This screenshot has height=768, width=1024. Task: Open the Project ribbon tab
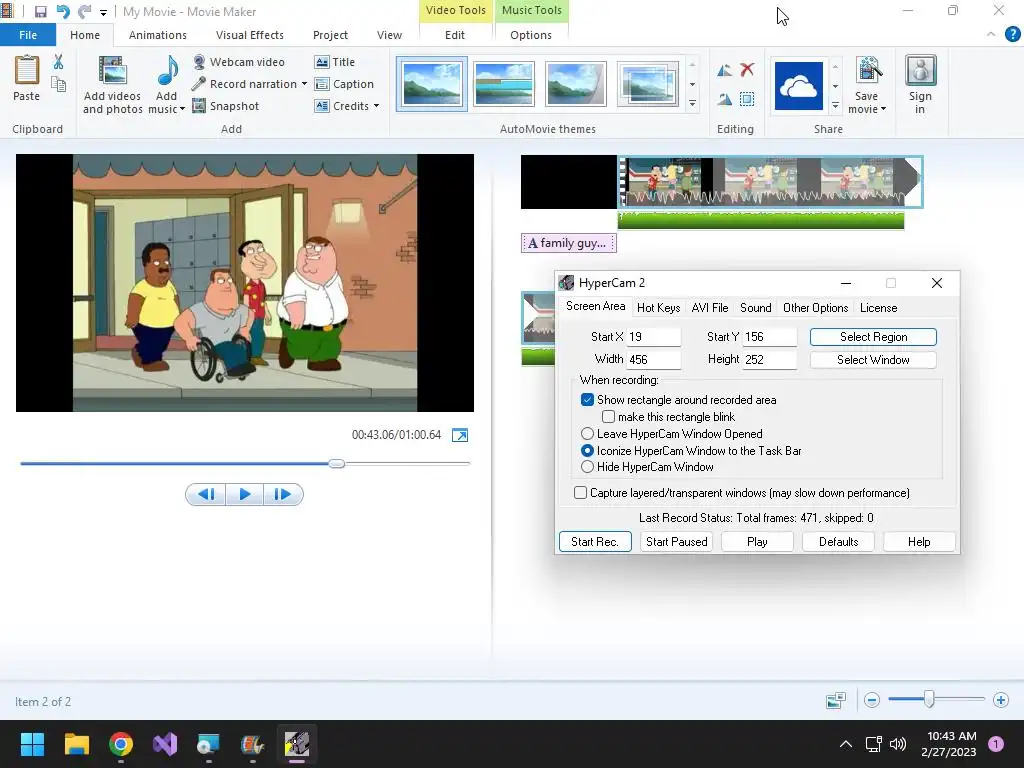(x=330, y=35)
